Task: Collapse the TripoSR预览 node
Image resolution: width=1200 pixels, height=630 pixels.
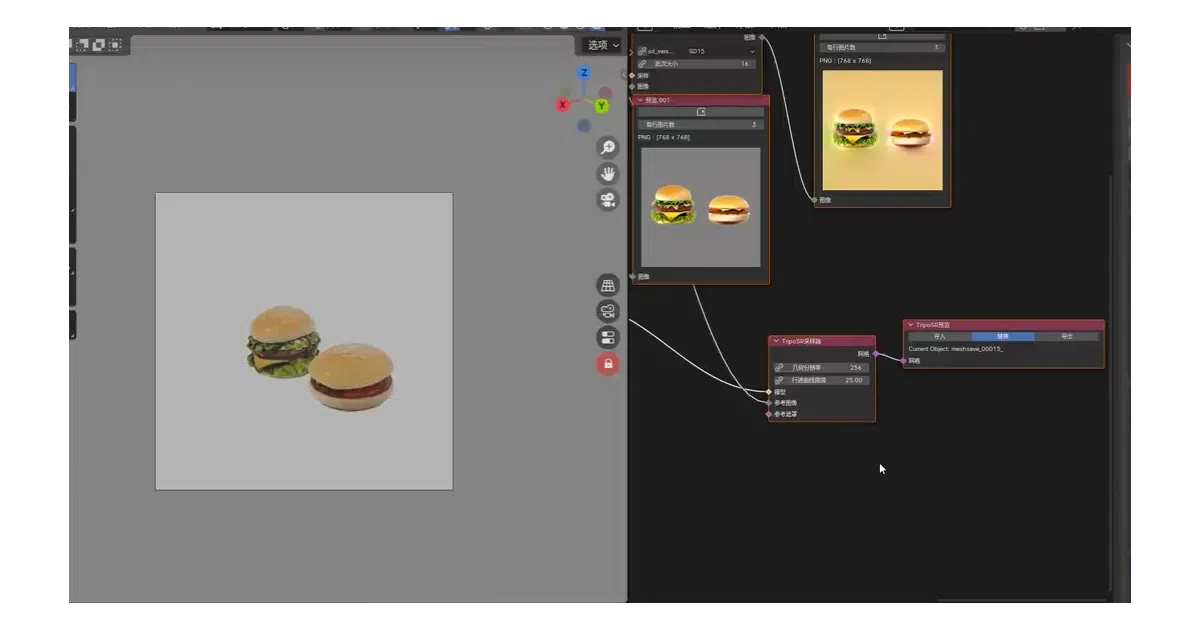Action: pyautogui.click(x=910, y=325)
